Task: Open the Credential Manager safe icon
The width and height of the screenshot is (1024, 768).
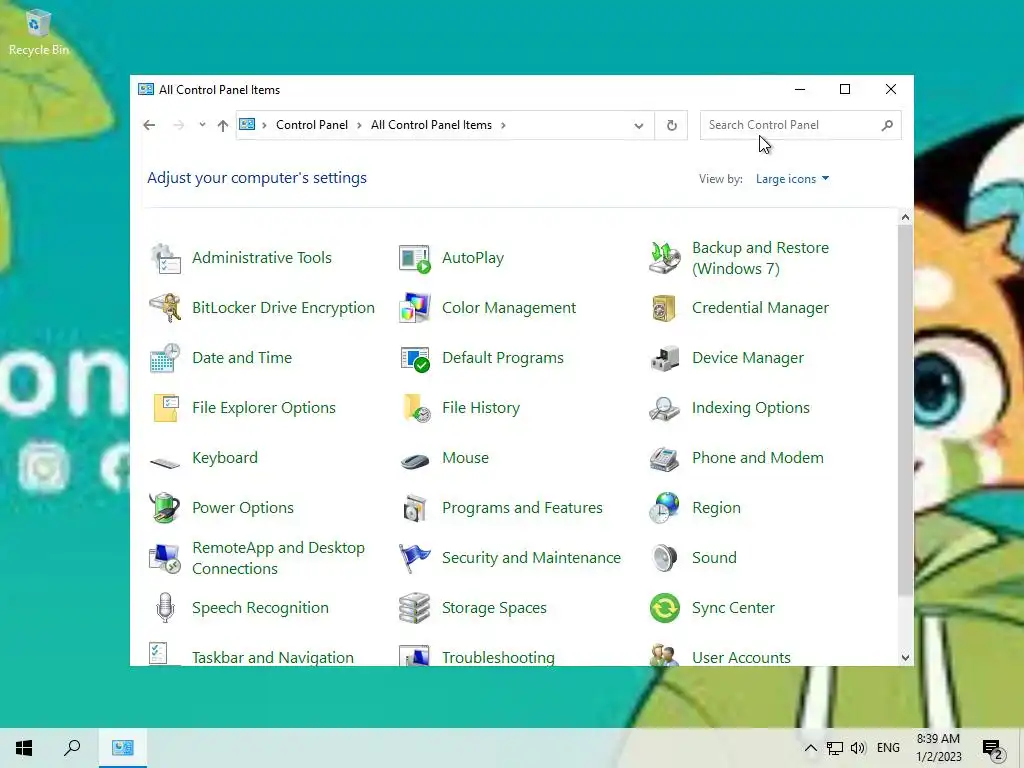Action: [664, 308]
